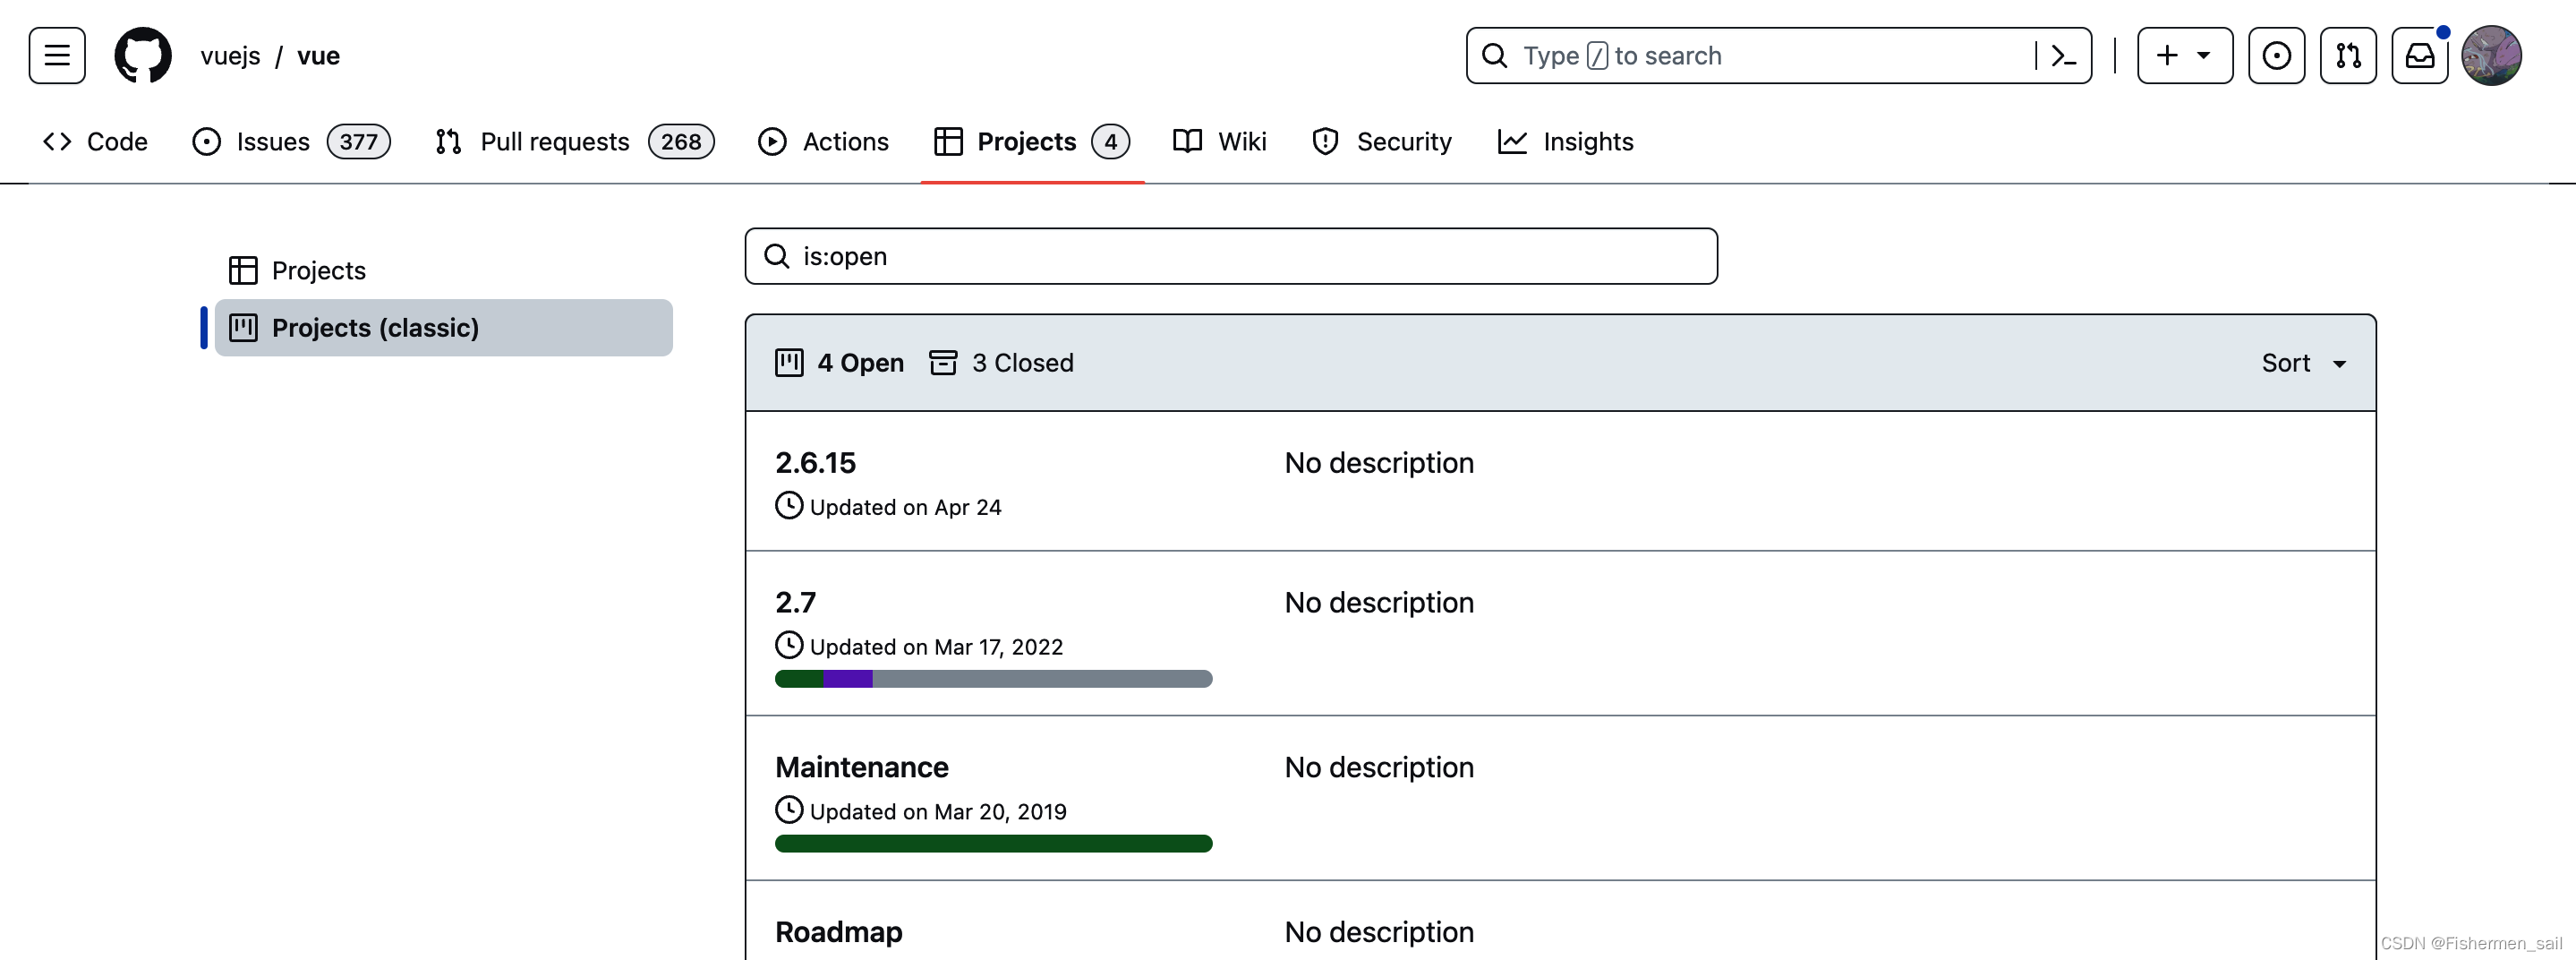Click the Maintenance project progress bar

[993, 844]
